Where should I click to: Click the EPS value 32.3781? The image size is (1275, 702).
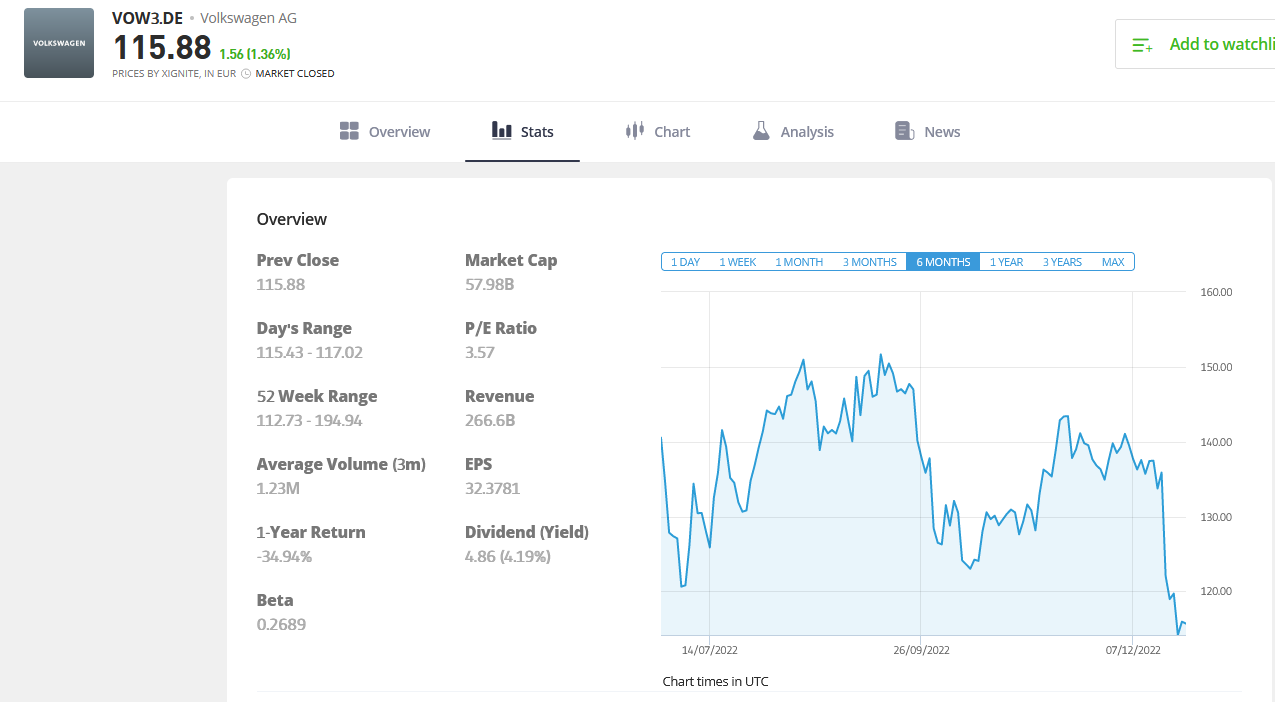click(493, 488)
